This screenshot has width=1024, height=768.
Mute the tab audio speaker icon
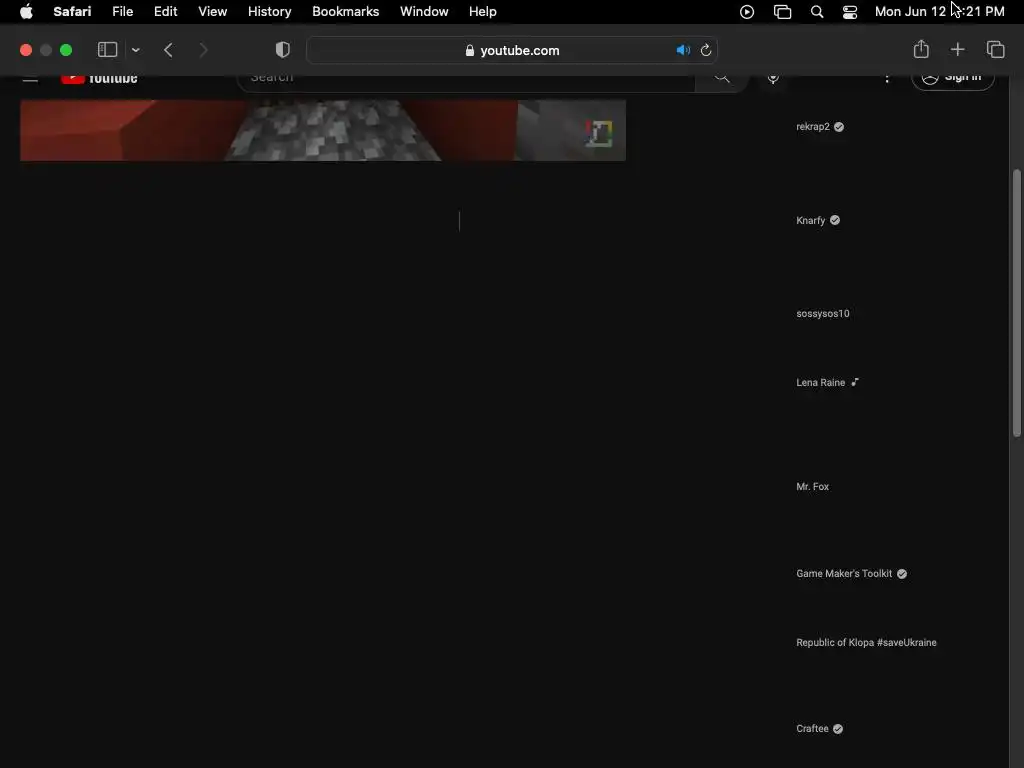683,50
